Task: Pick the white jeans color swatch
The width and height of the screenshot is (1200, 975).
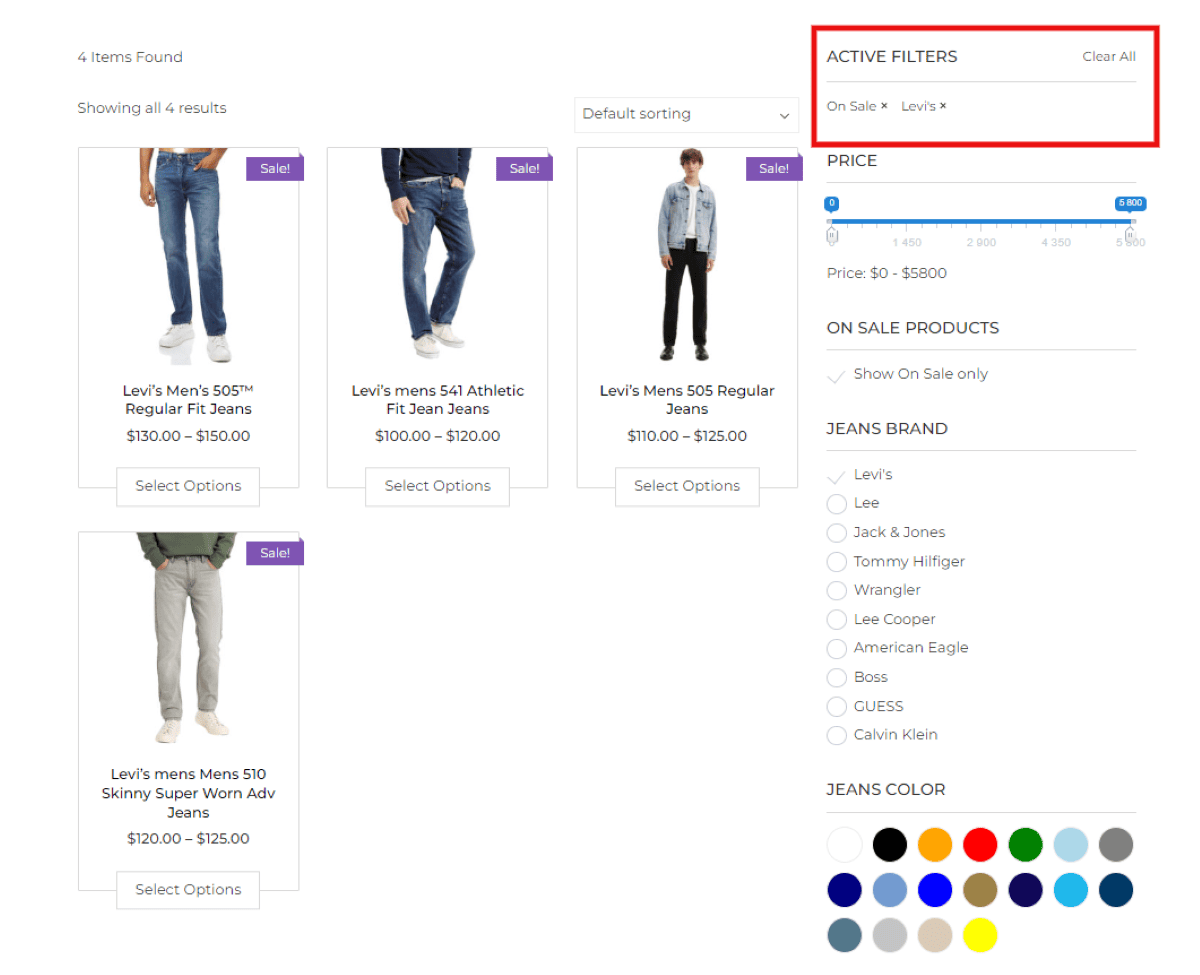Action: (x=845, y=845)
